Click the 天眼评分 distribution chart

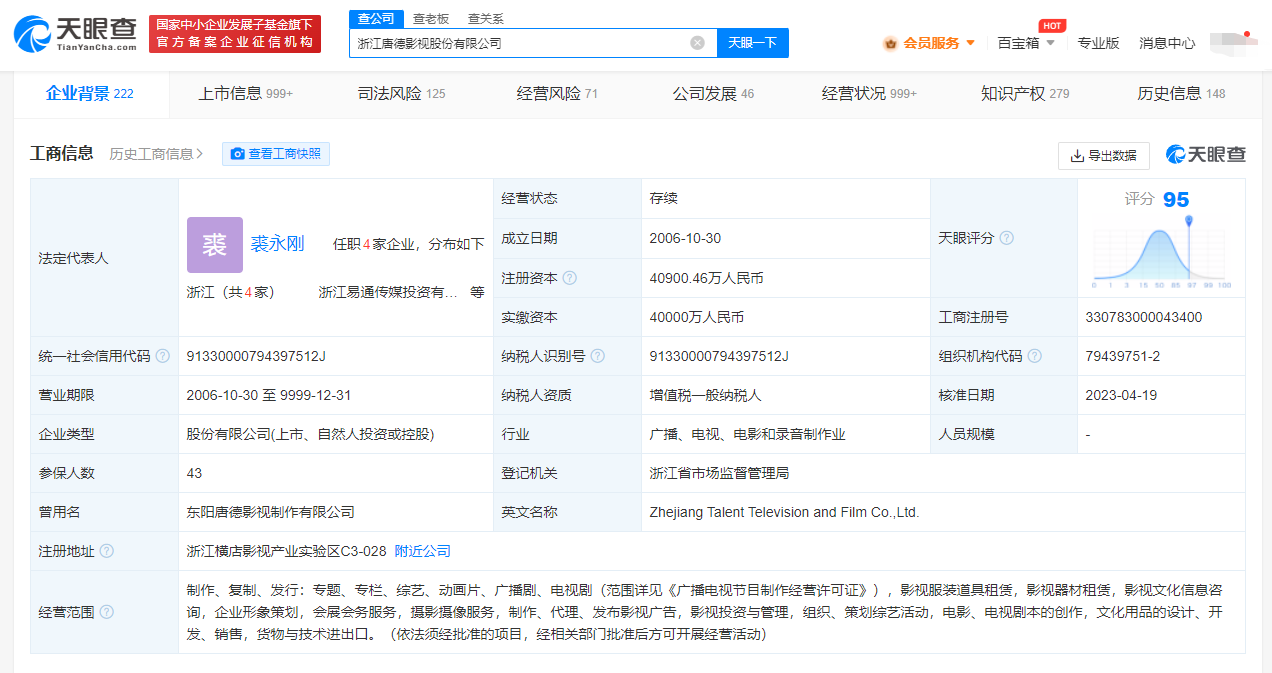[1161, 254]
